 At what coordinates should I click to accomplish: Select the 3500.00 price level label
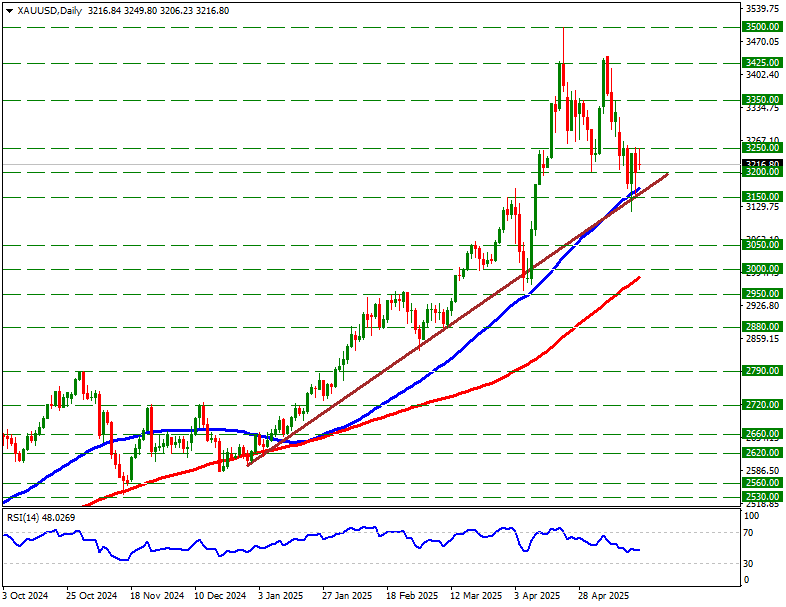(x=761, y=28)
